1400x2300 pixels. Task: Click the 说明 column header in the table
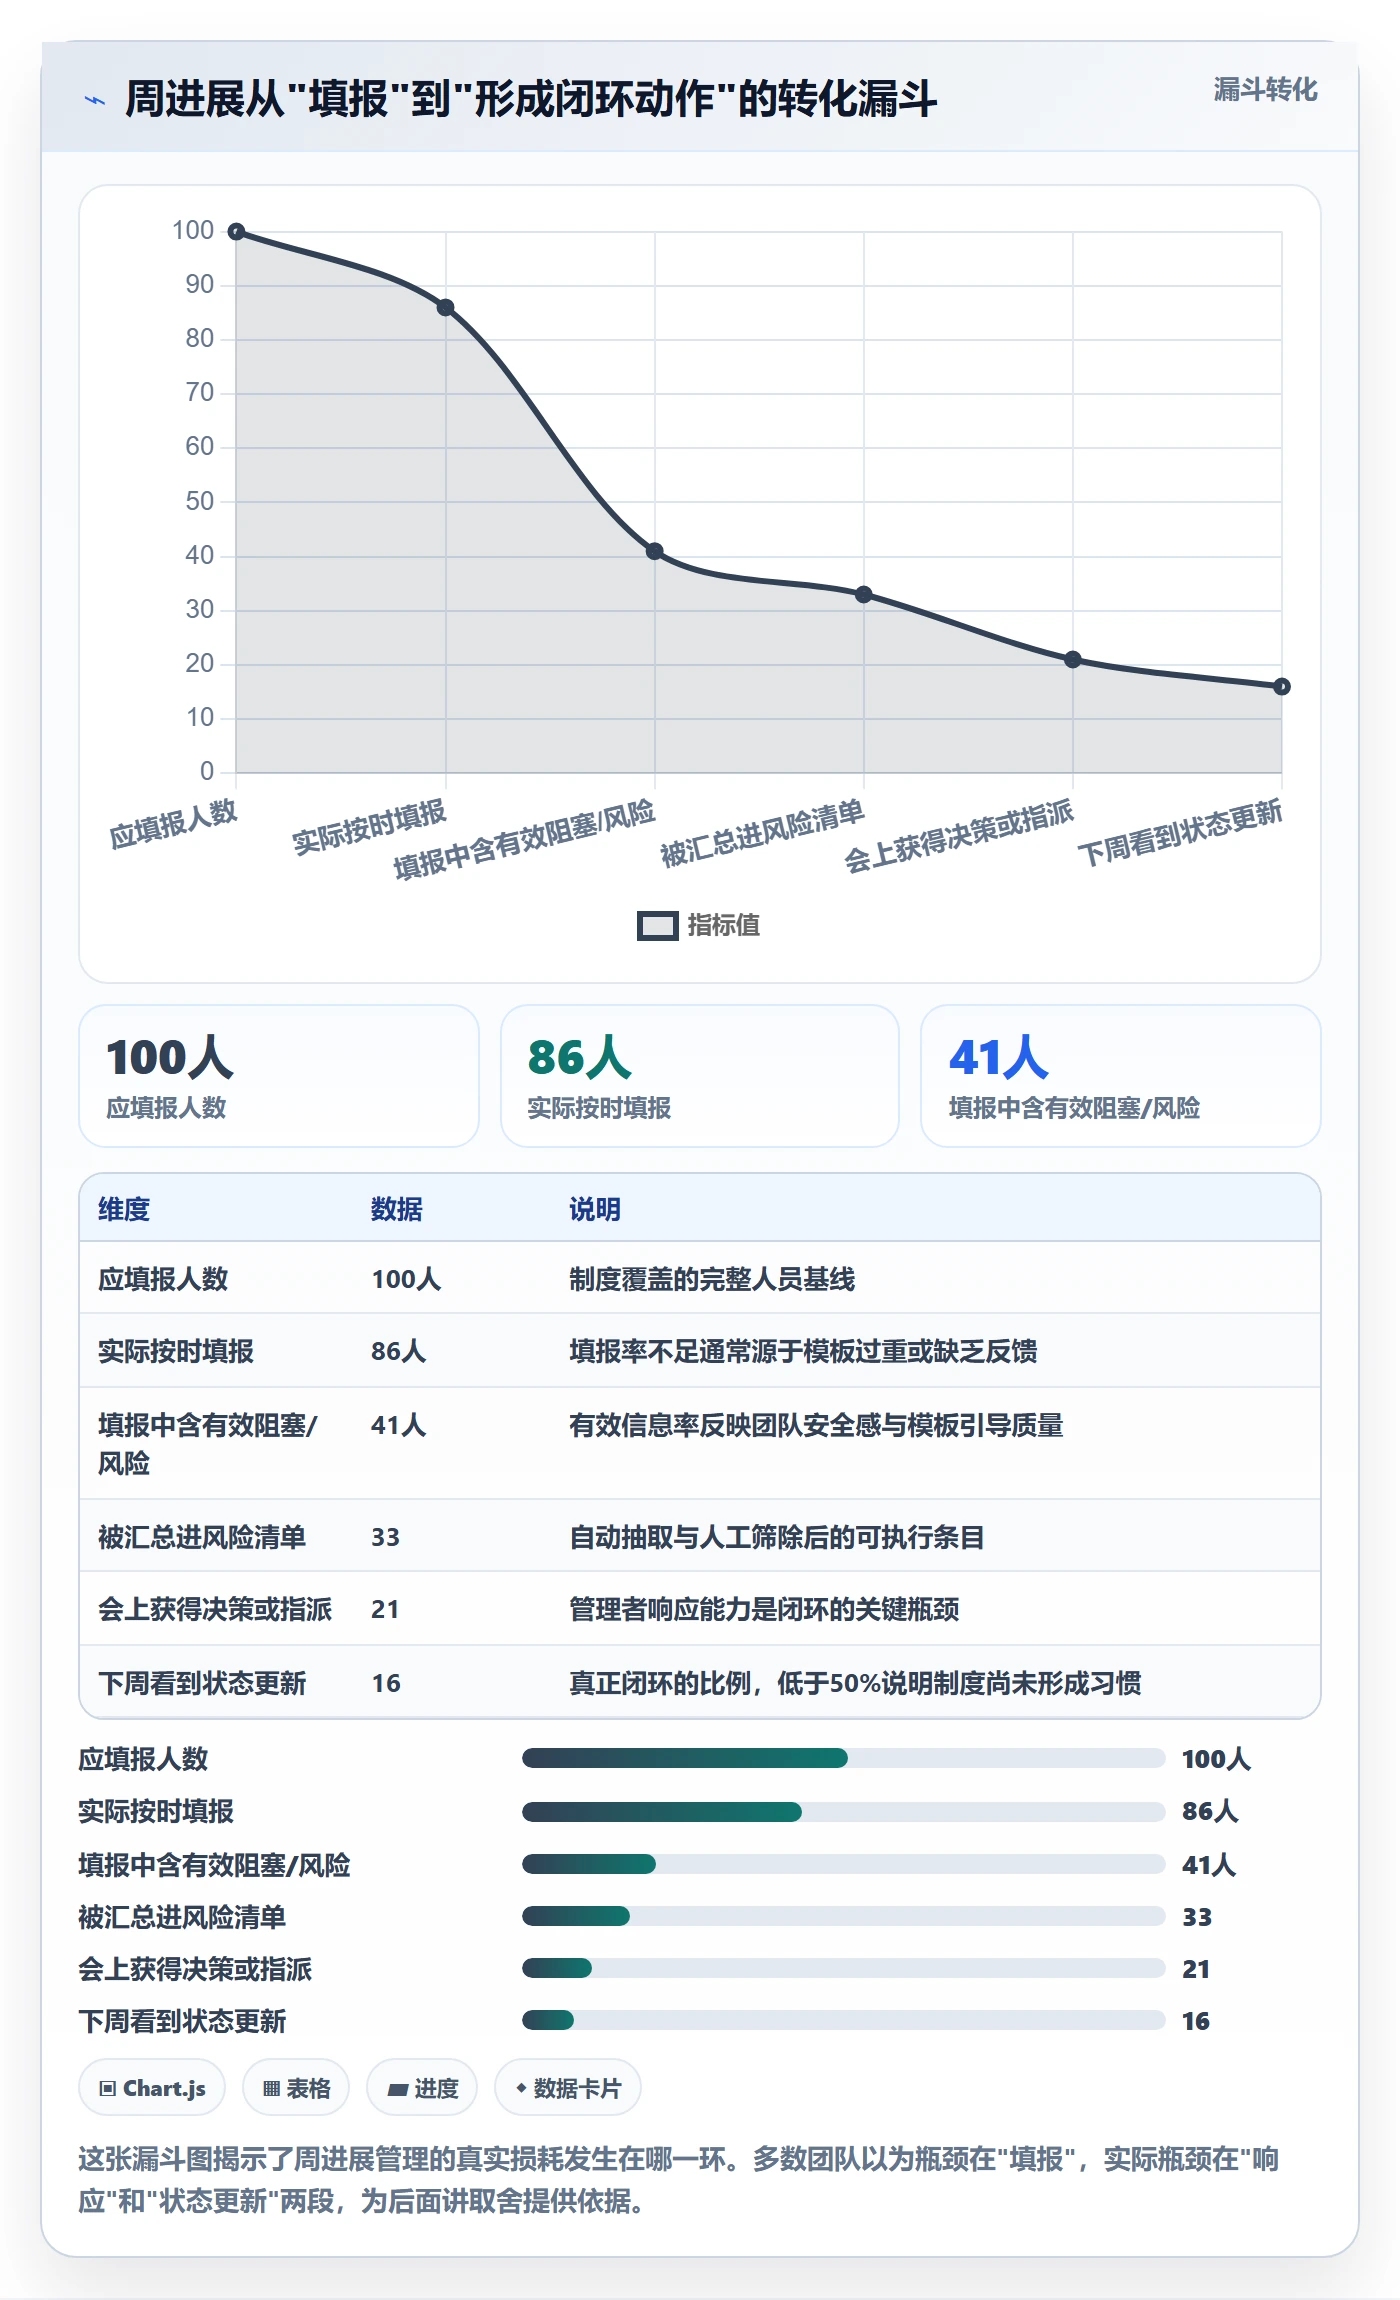(x=595, y=1209)
